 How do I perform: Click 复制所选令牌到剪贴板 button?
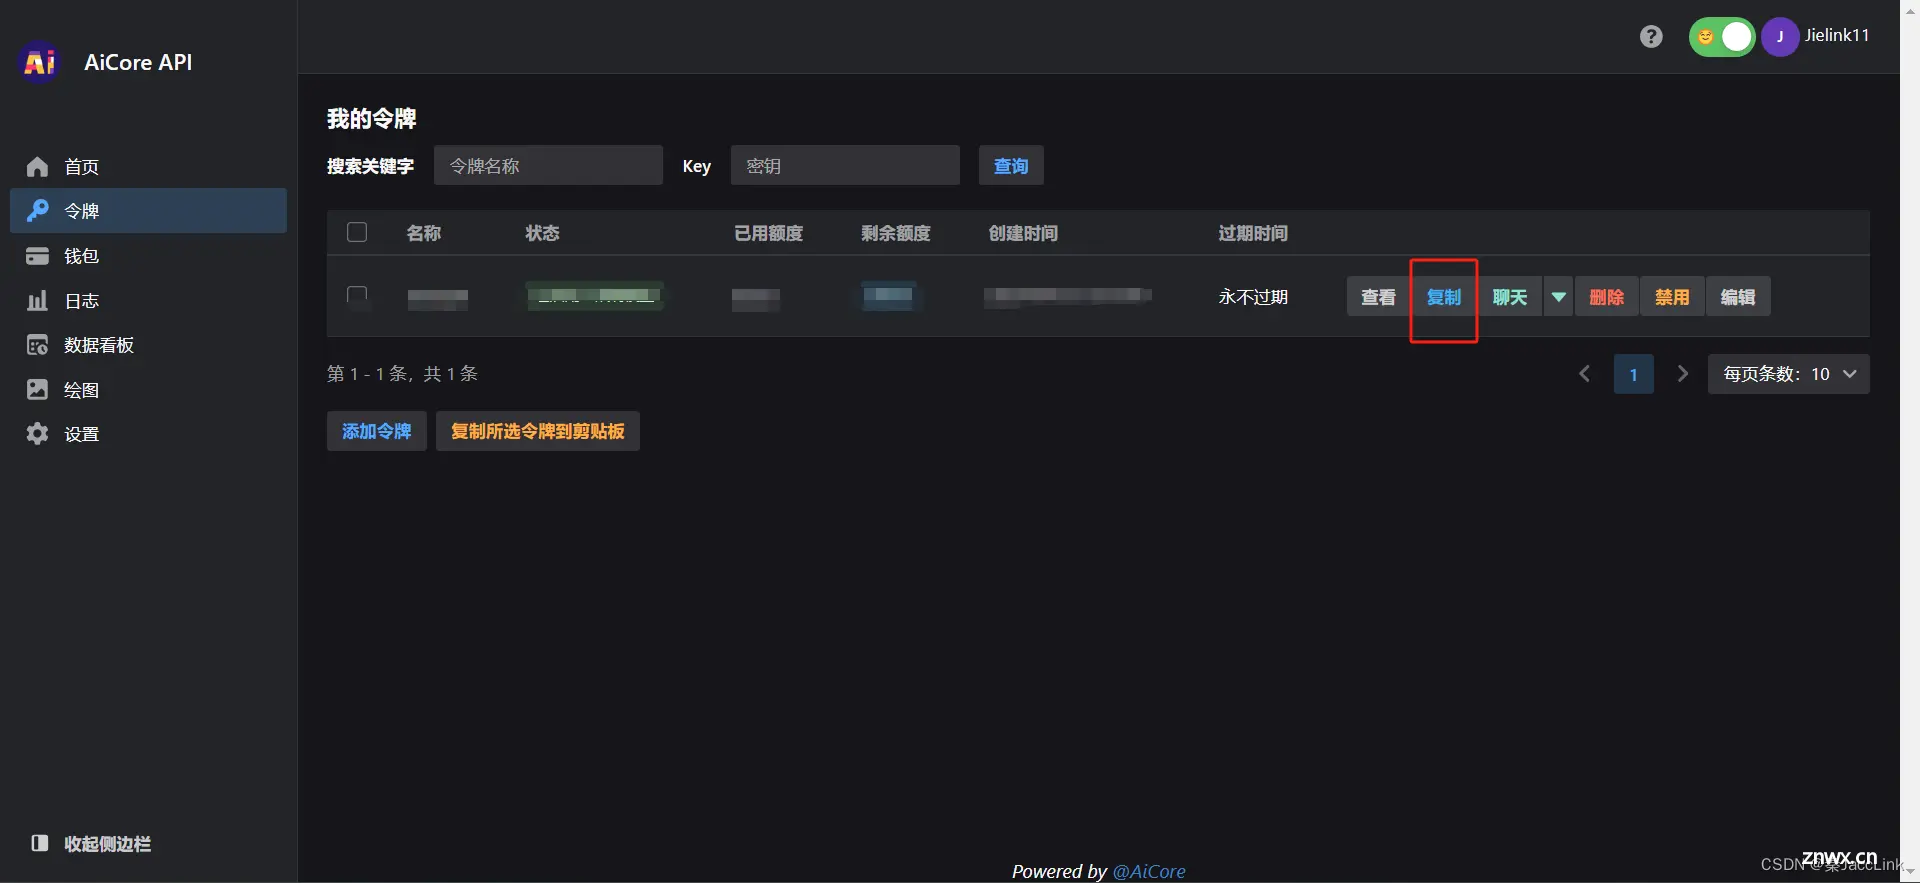tap(538, 431)
